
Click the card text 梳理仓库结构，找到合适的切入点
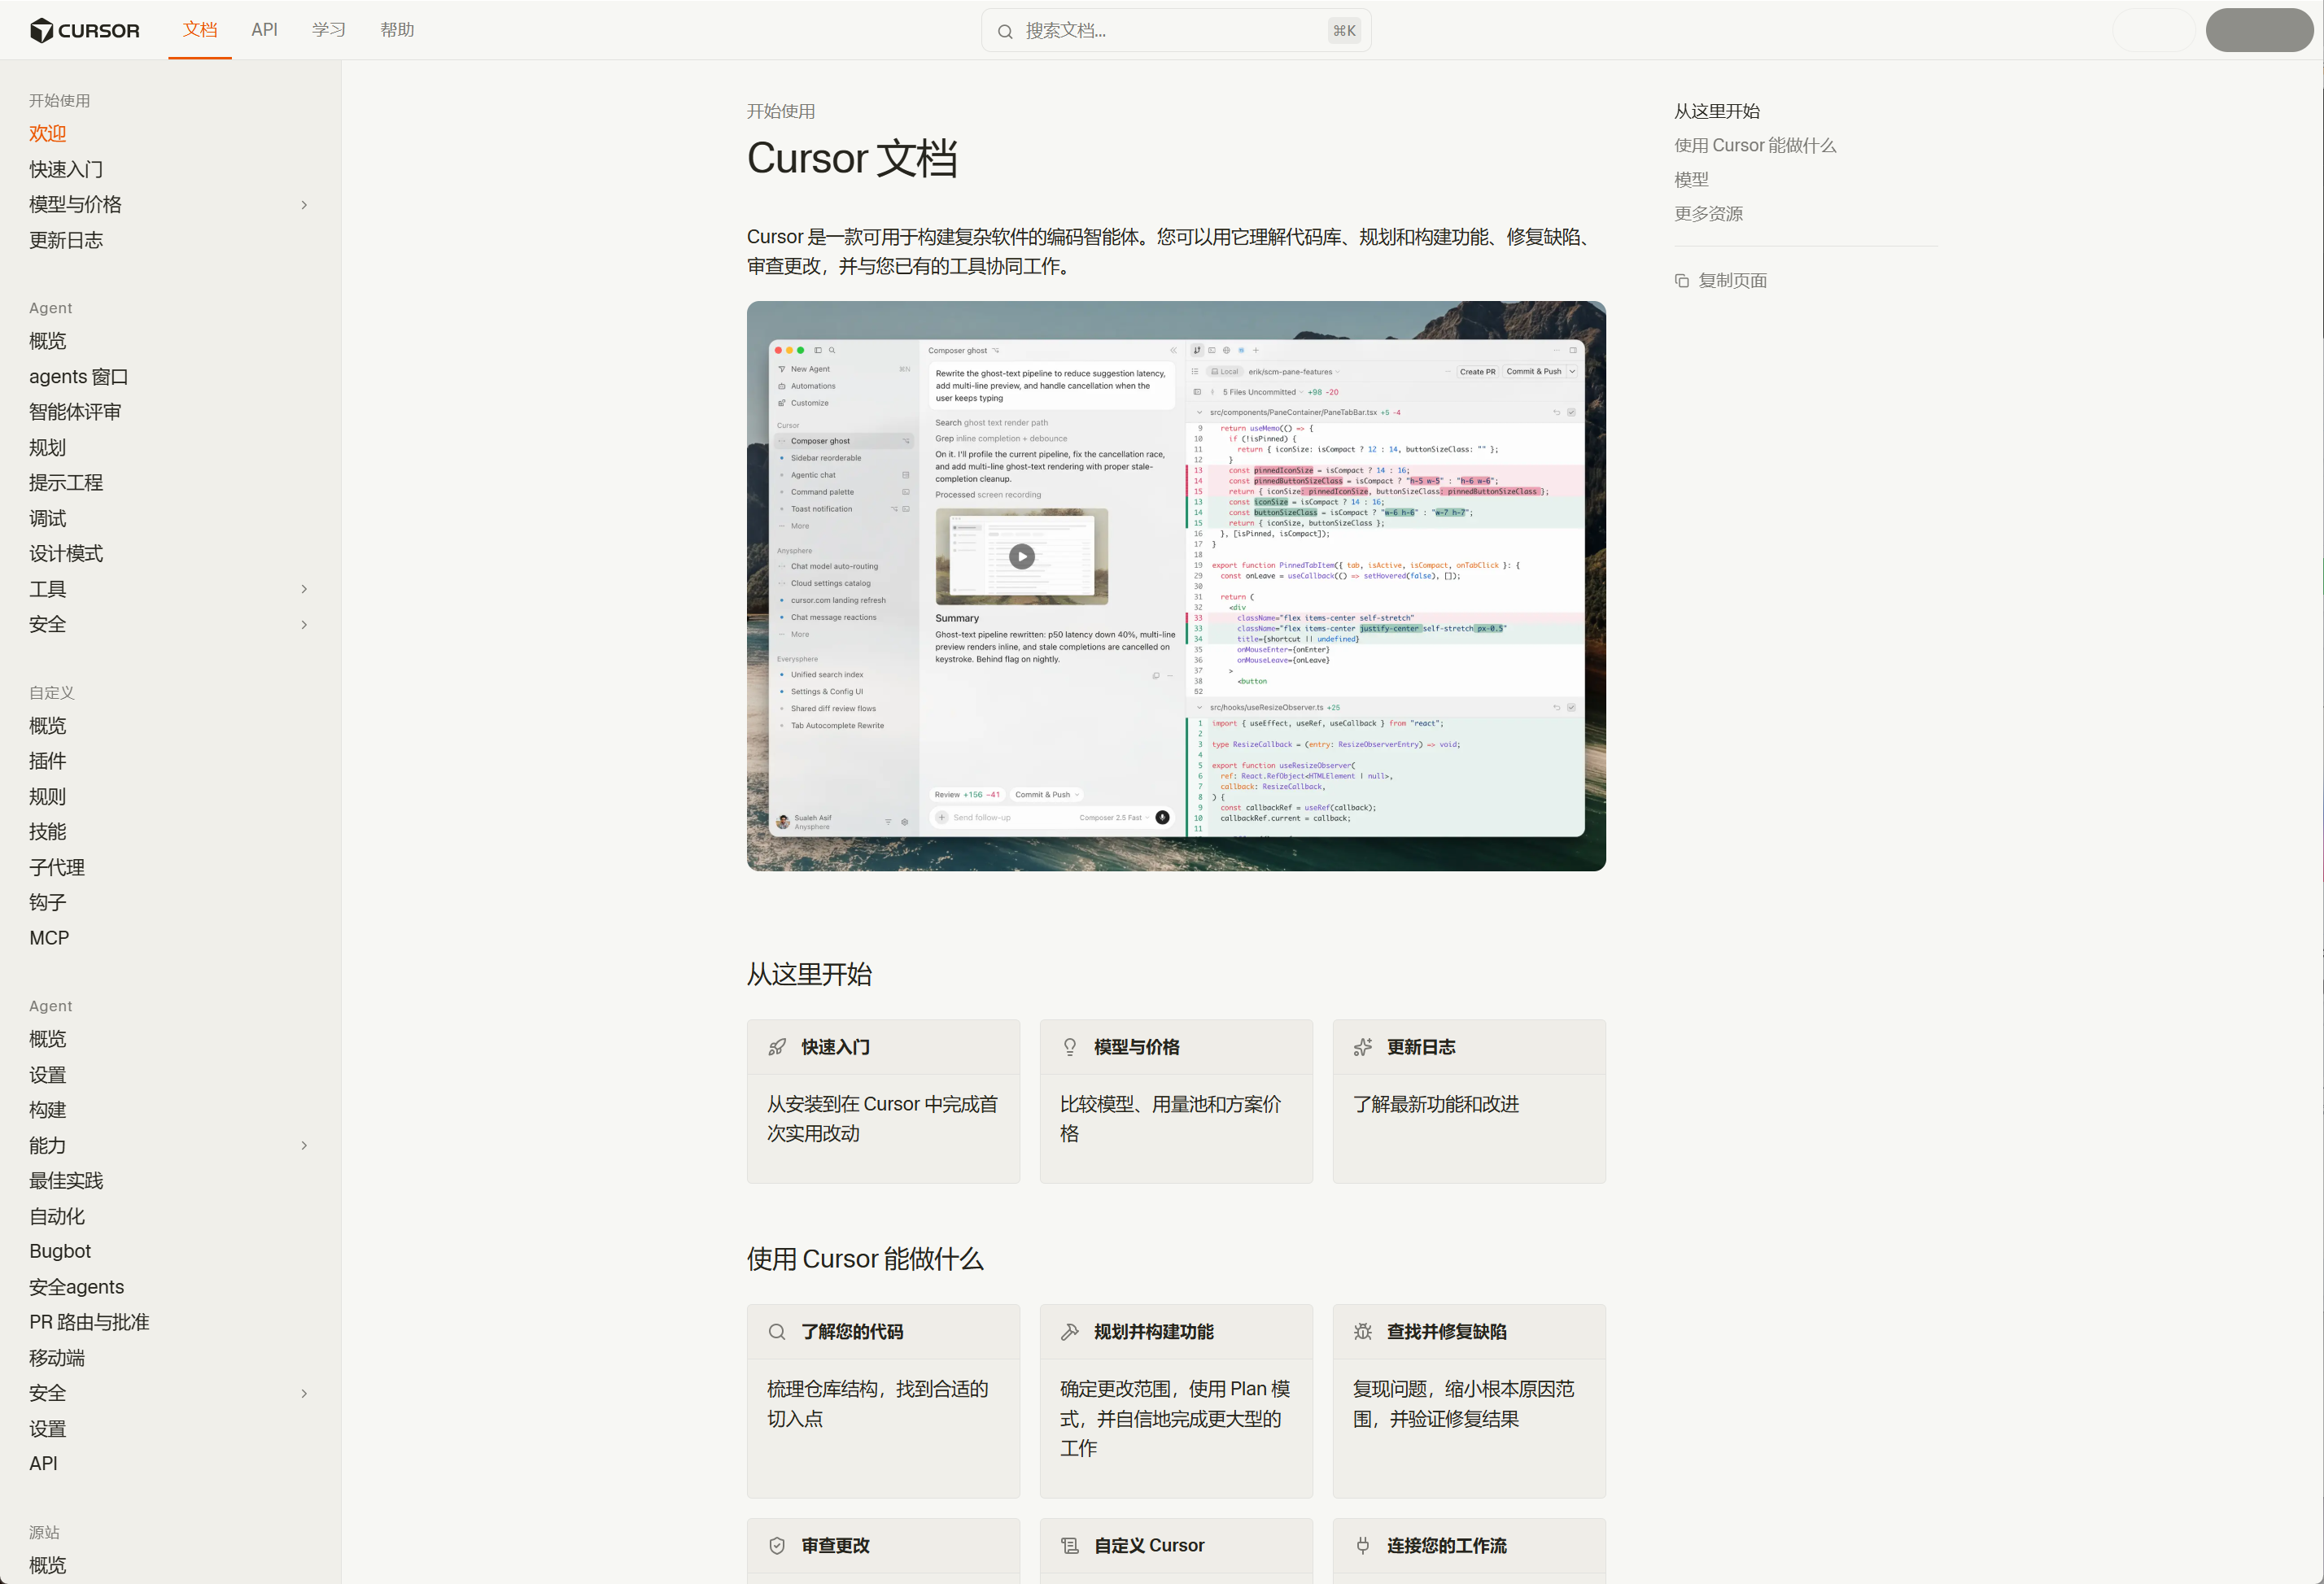coord(877,1404)
